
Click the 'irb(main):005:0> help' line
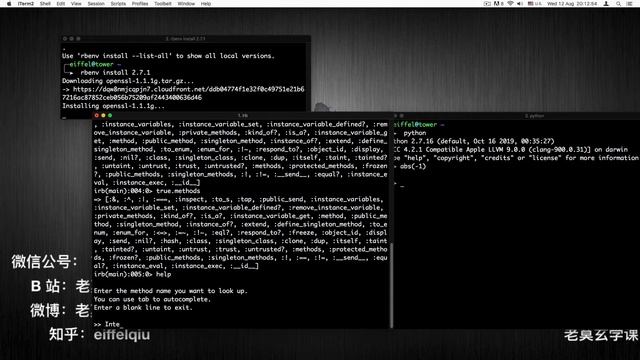coord(133,274)
